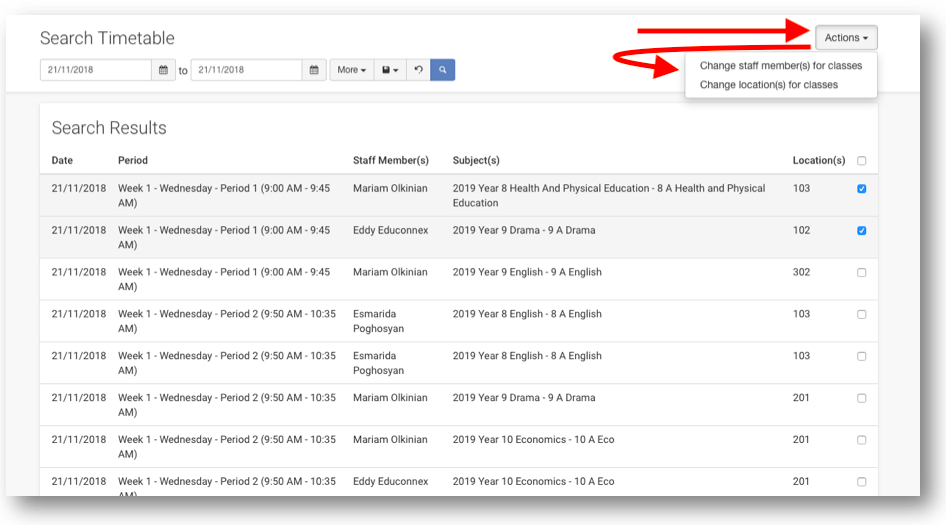Expand the More filters dropdown

[351, 70]
